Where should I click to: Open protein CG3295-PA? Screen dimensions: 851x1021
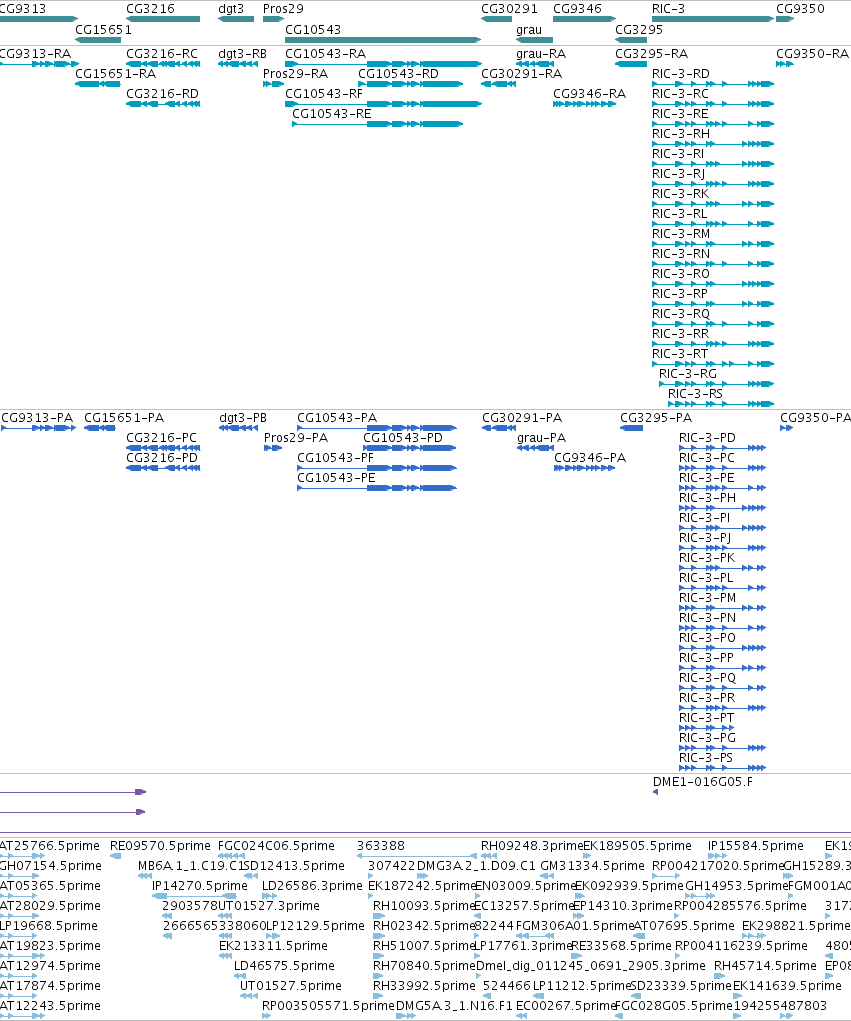(656, 417)
